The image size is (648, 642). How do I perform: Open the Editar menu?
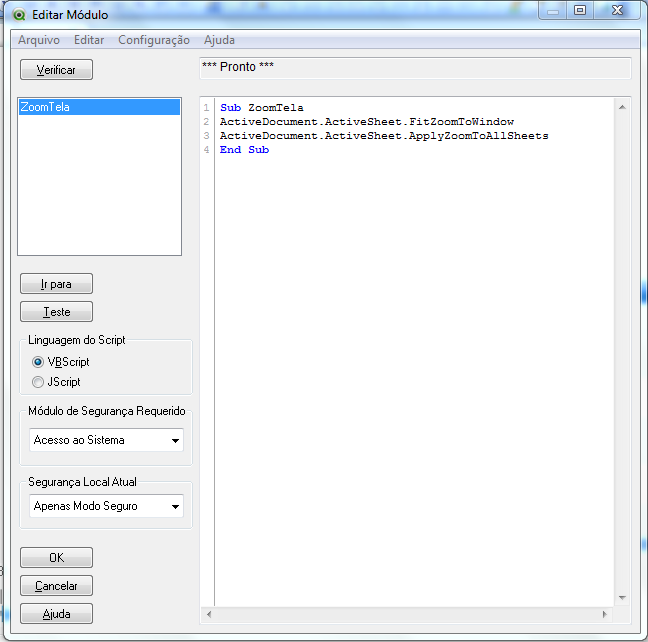pos(89,40)
